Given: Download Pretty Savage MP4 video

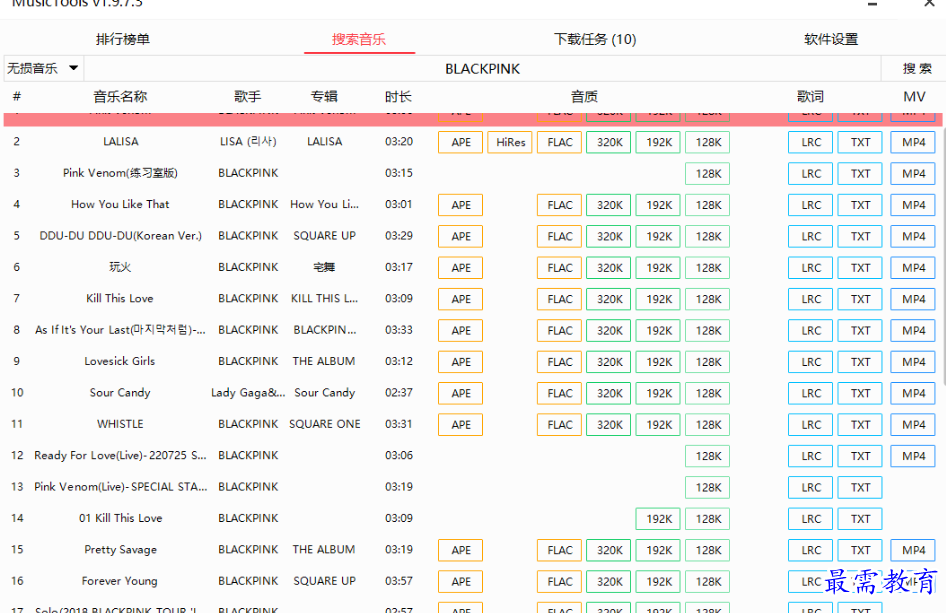Looking at the screenshot, I should 913,550.
